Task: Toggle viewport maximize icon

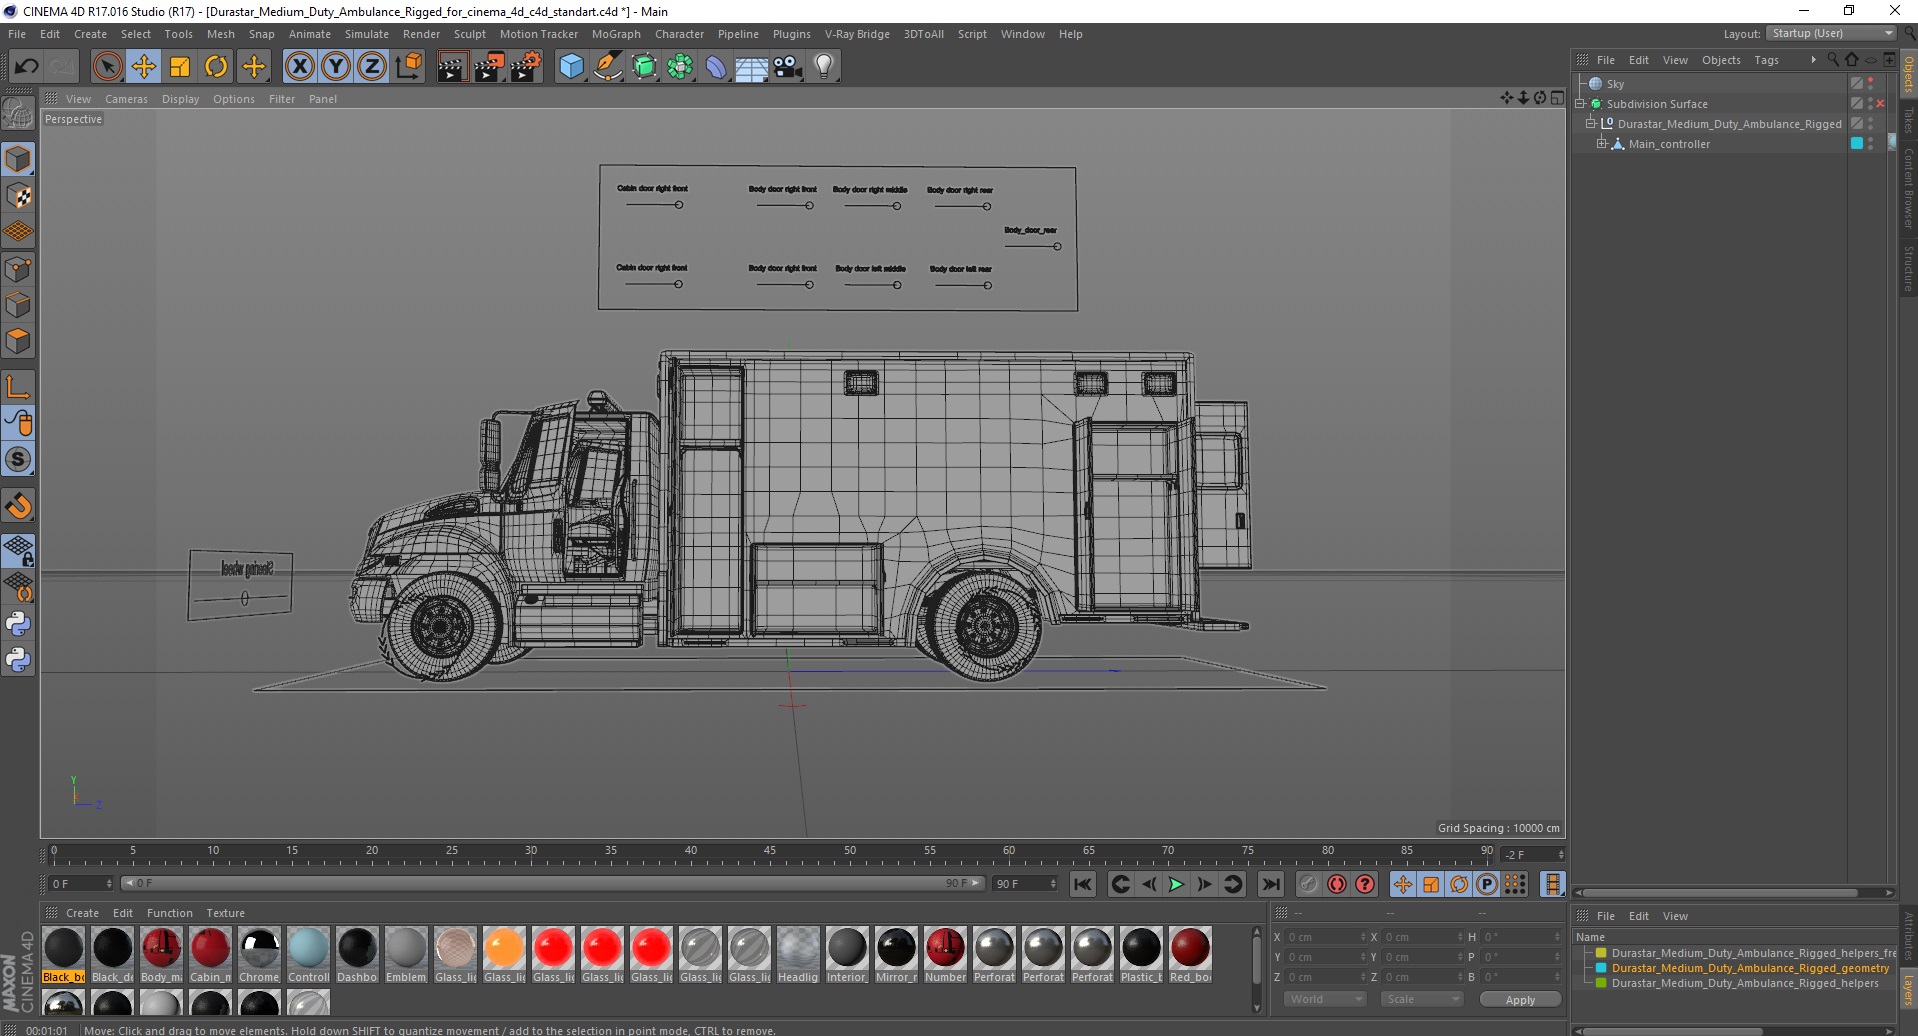Action: tap(1557, 98)
